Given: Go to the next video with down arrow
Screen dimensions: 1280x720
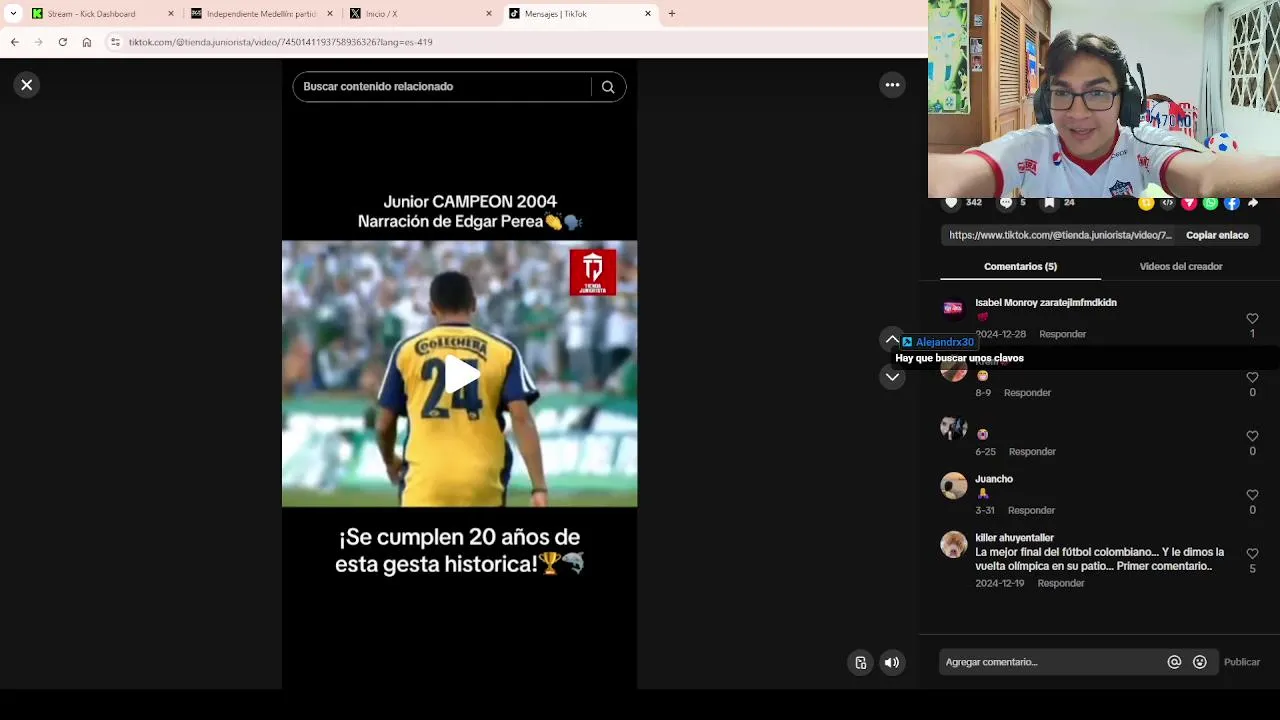Looking at the screenshot, I should 892,377.
